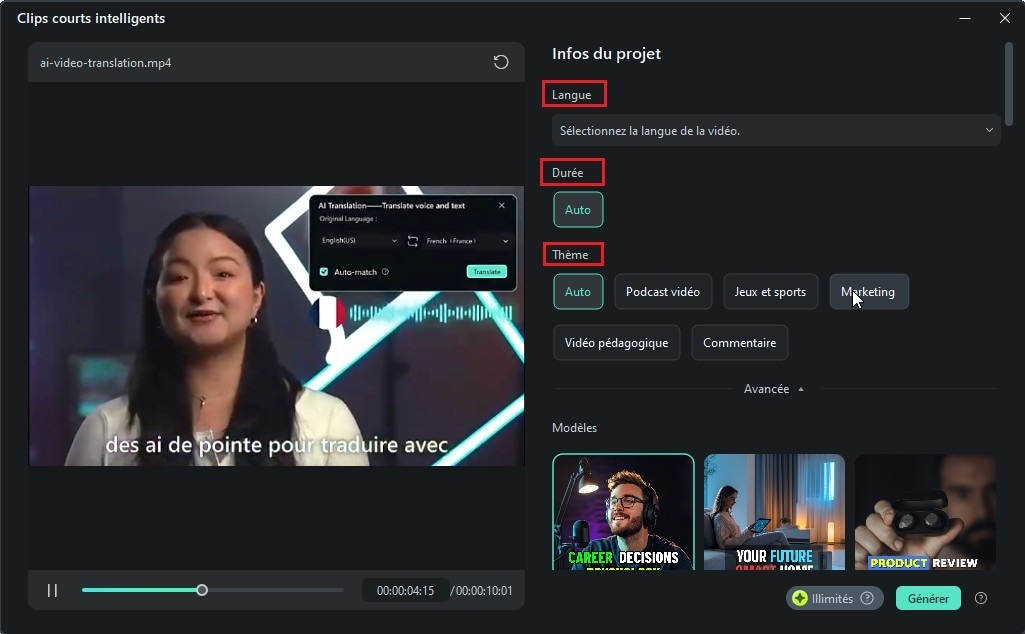Choose the Commentaire theme

[x=739, y=342]
